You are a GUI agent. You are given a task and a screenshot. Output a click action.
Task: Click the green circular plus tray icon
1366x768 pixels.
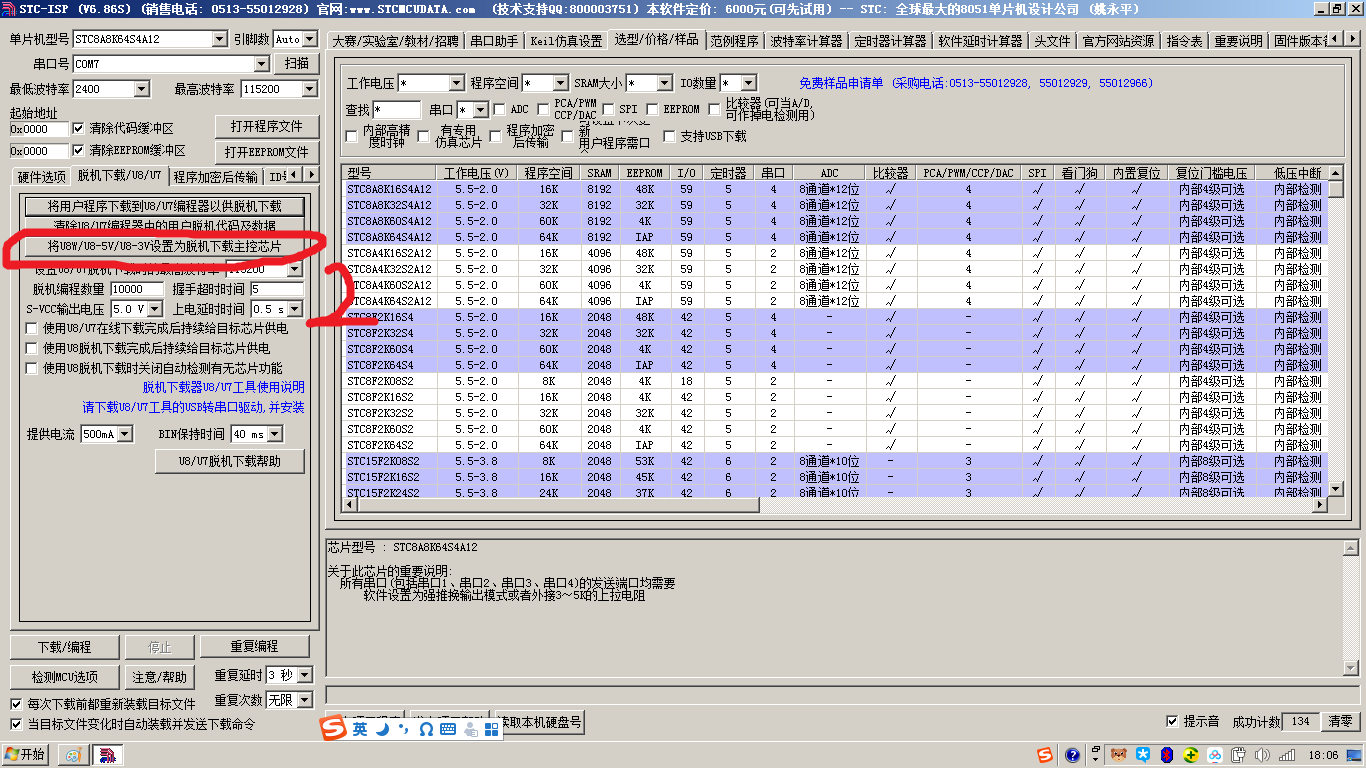coord(1191,755)
